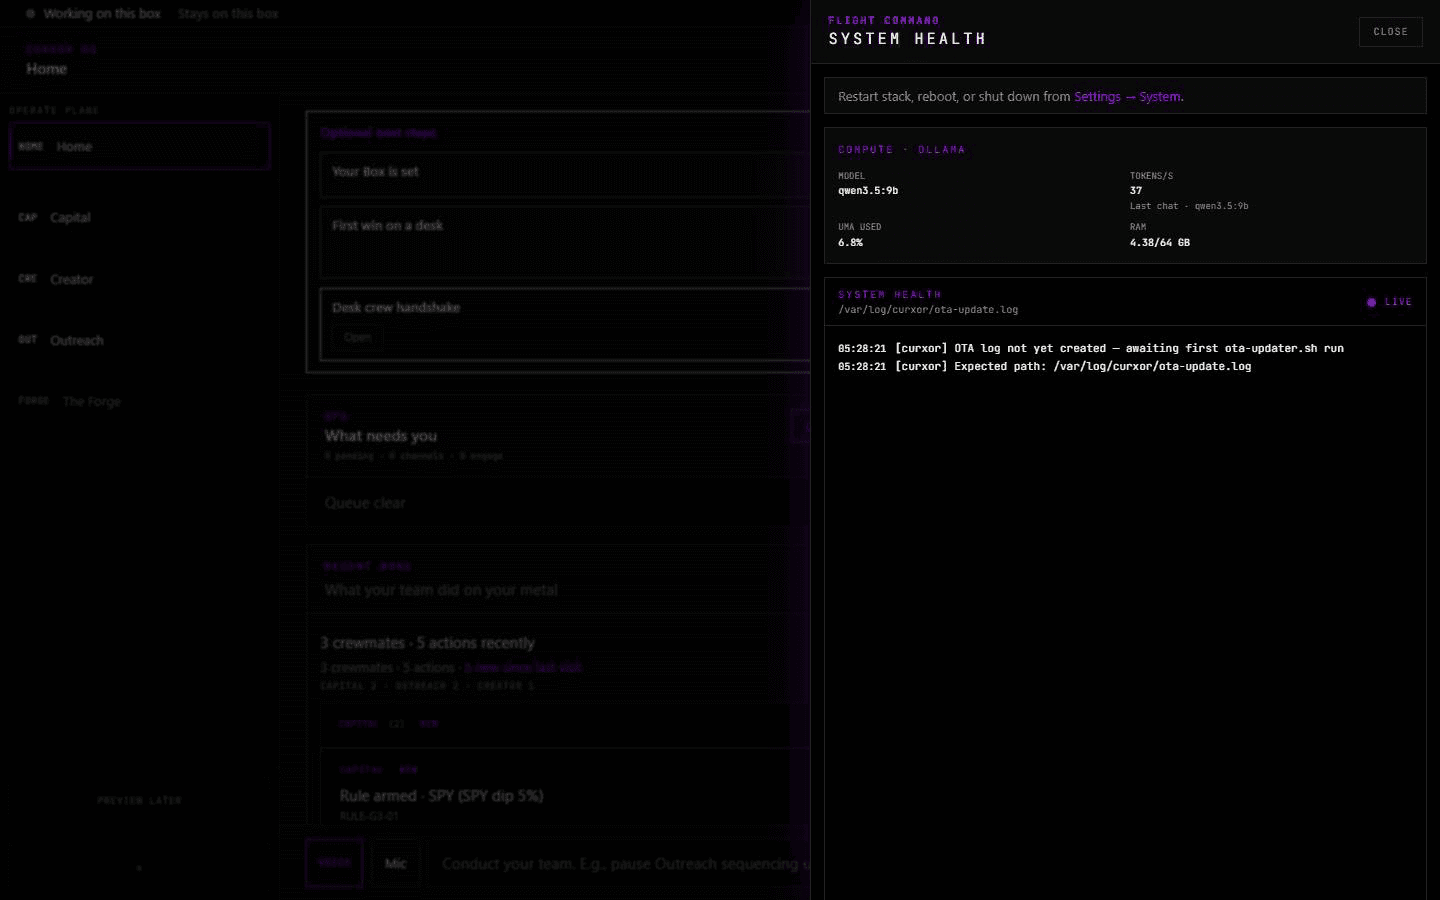1440x900 pixels.
Task: Click the '5 new since last visit' link
Action: click(523, 667)
